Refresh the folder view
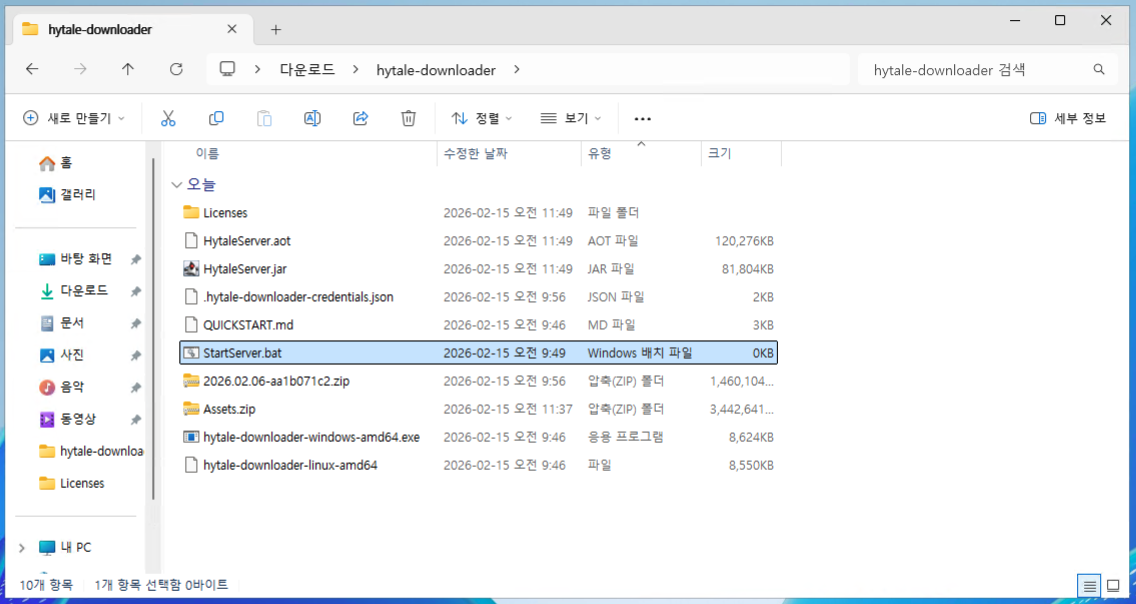This screenshot has width=1136, height=604. 176,70
